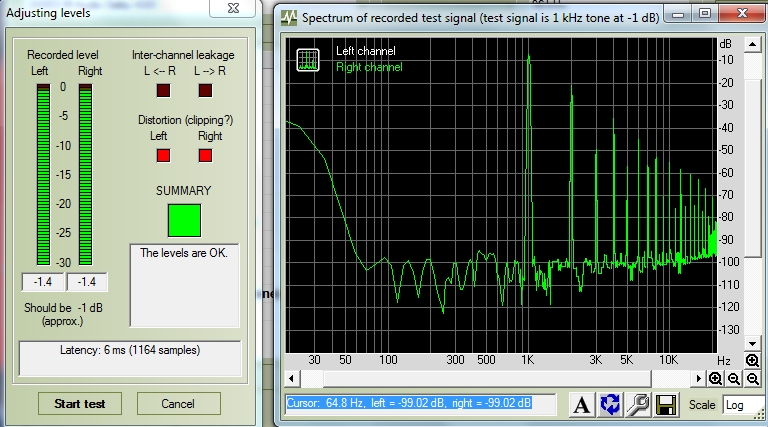Screen dimensions: 768x427
Task: Click the horizontal scrollbar right arrow
Action: tap(701, 379)
